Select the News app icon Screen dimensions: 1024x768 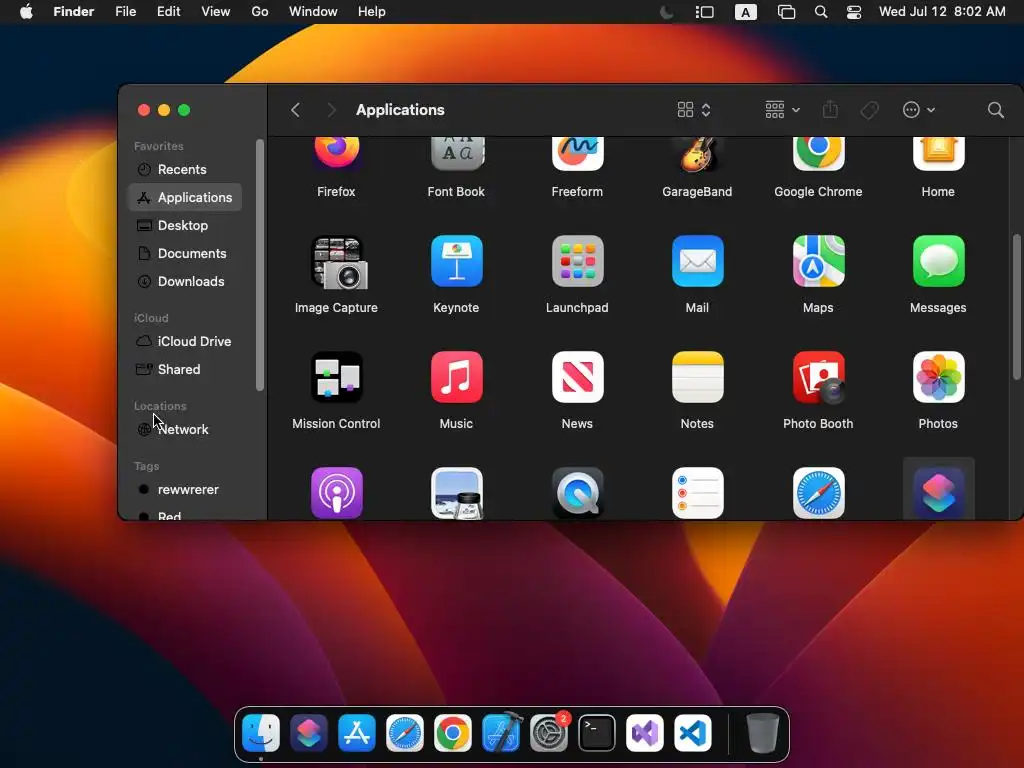577,377
